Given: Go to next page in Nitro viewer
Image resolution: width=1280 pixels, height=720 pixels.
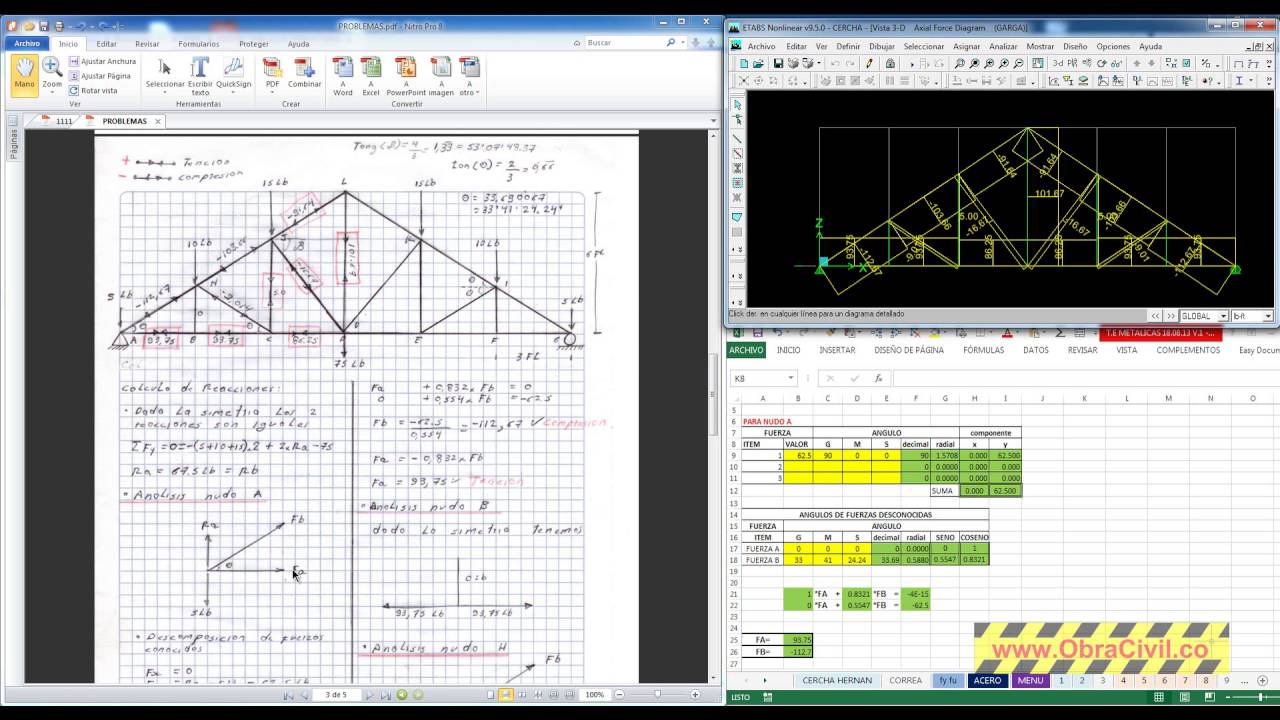Looking at the screenshot, I should coord(369,694).
